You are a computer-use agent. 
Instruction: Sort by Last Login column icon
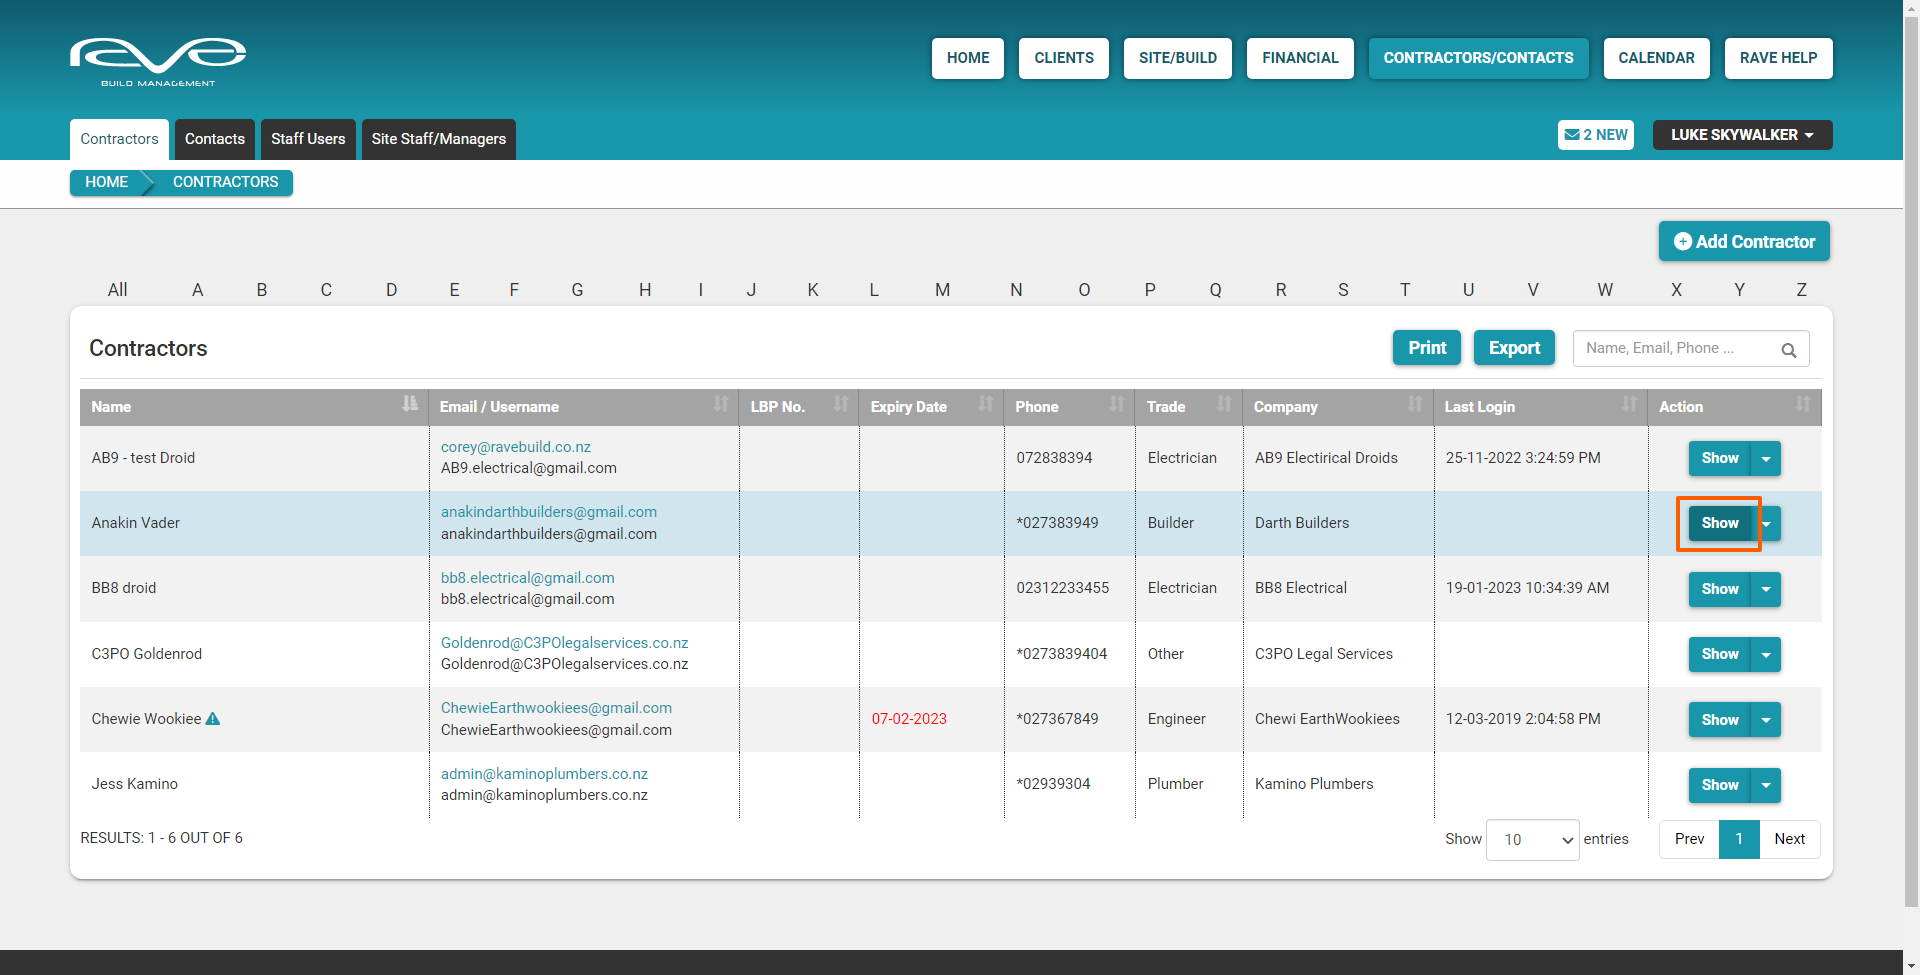click(1630, 404)
